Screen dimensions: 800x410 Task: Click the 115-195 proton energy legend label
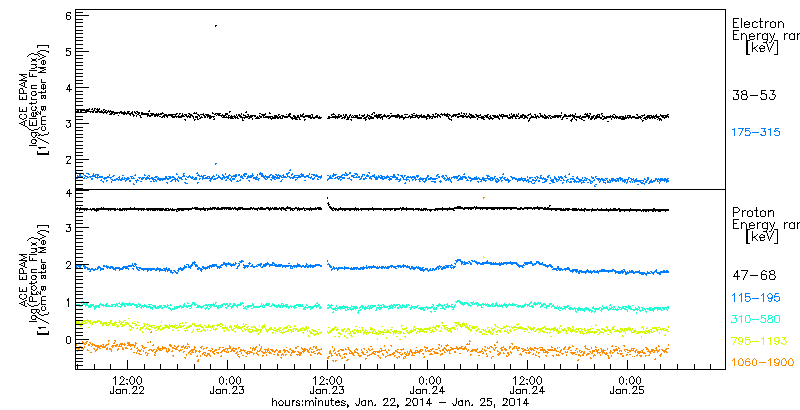756,298
